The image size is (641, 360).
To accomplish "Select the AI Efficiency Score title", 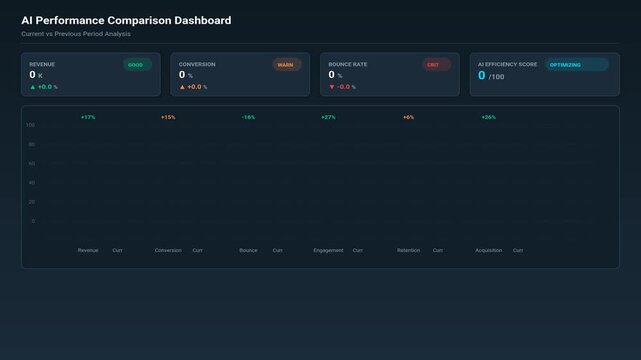I will [x=507, y=64].
